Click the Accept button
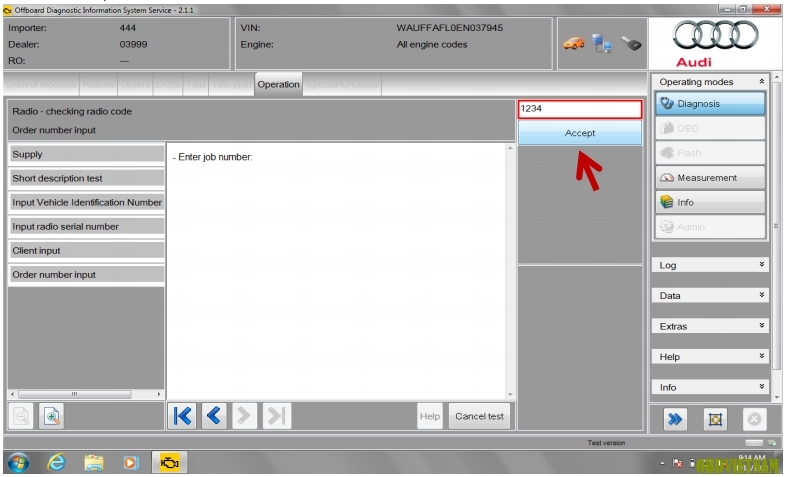 point(579,133)
